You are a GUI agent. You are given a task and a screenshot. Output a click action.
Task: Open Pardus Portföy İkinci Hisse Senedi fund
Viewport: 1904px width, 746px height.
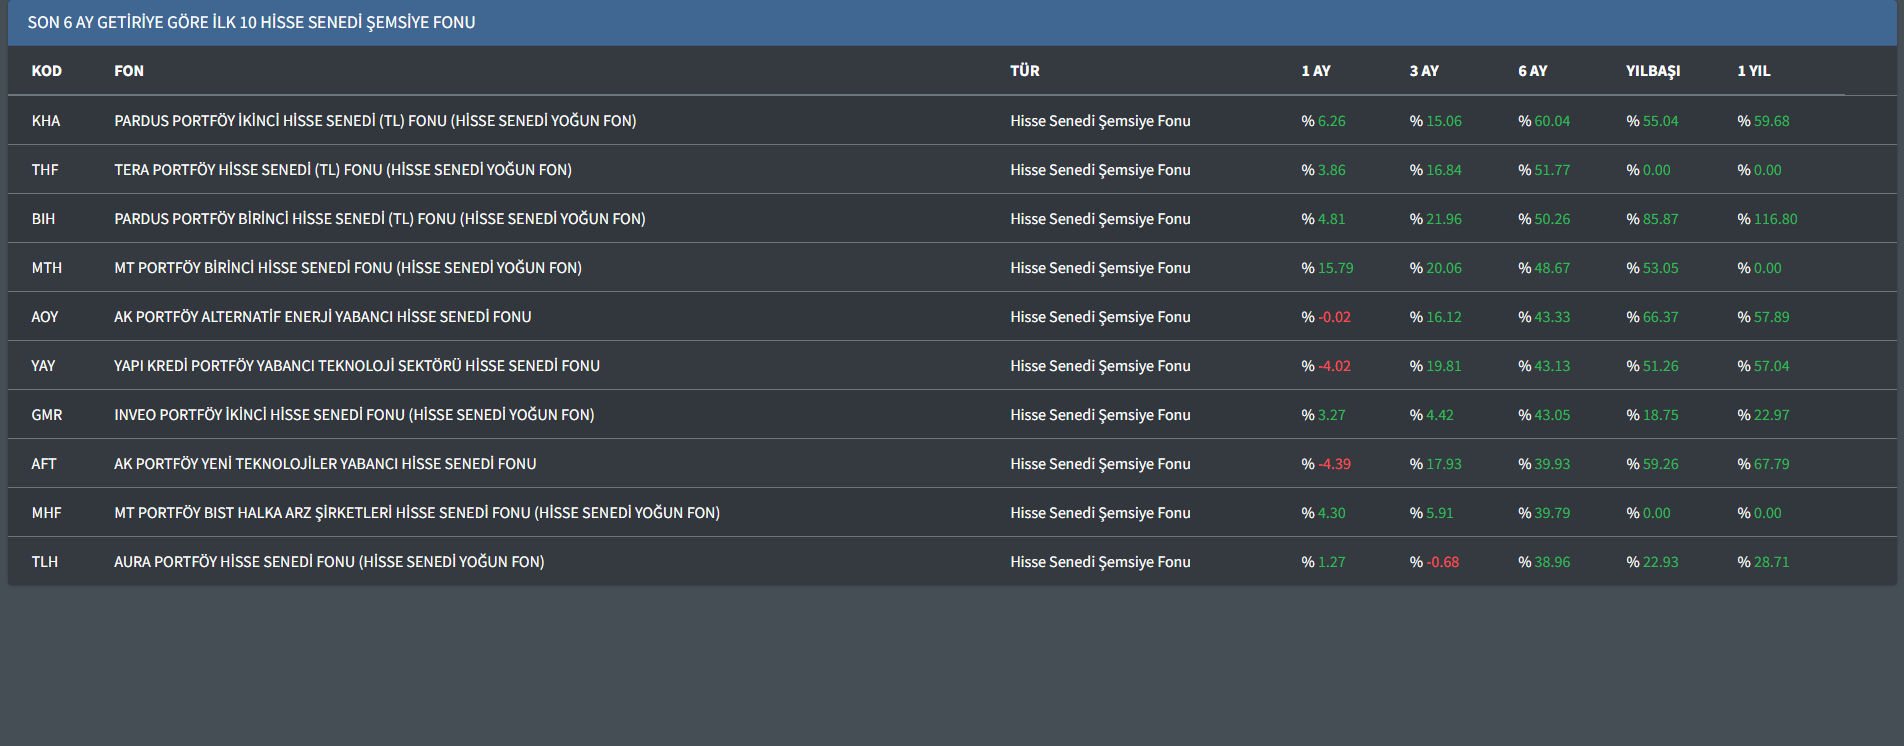(x=375, y=121)
